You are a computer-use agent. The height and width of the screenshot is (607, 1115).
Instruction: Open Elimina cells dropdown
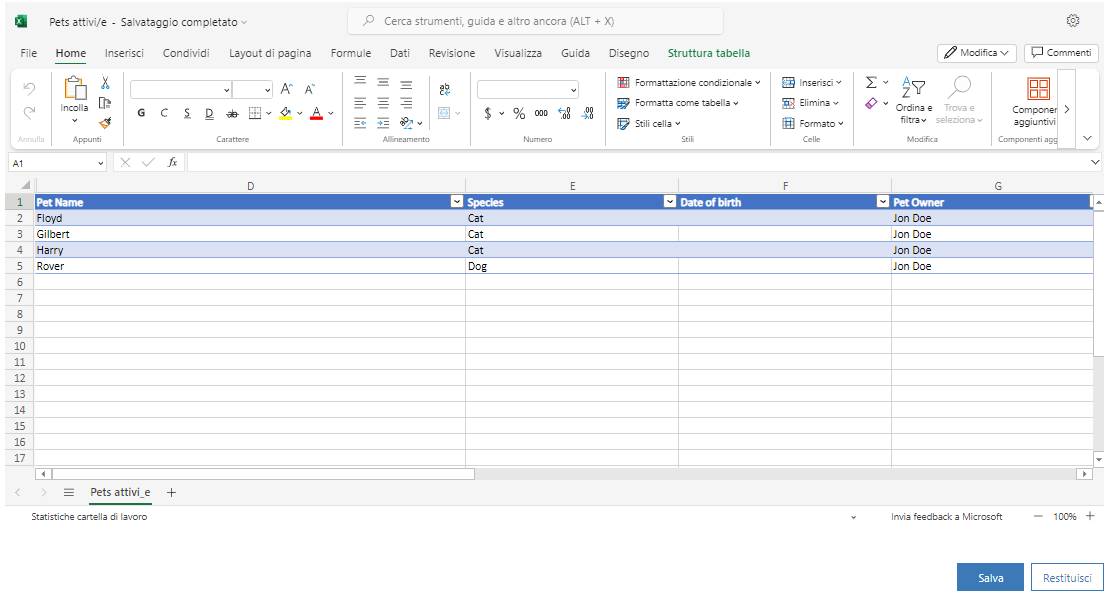click(810, 103)
